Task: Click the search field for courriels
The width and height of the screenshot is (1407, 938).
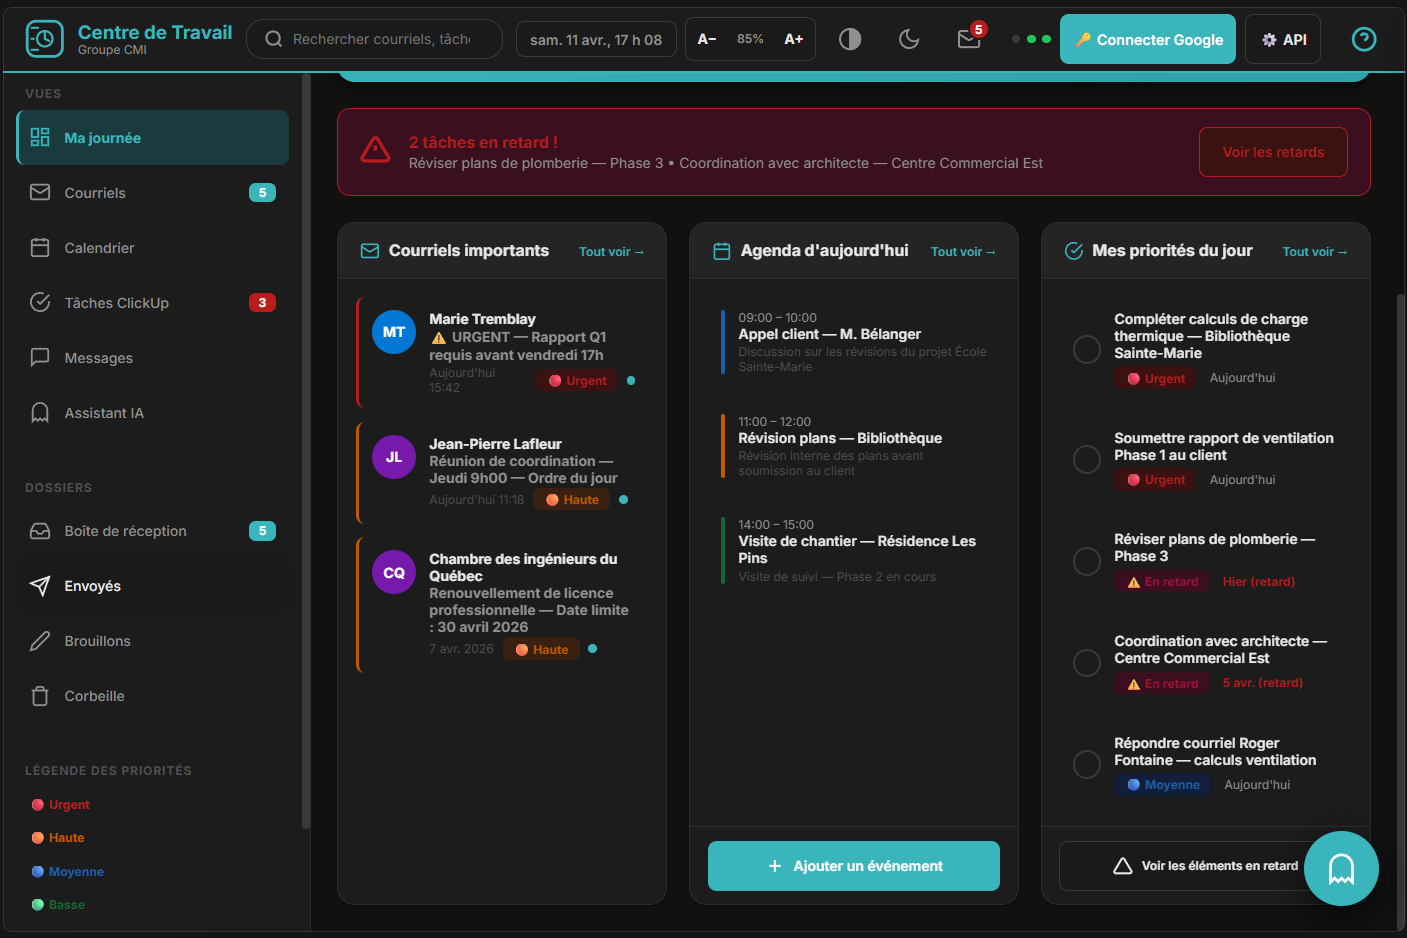Action: (x=380, y=39)
